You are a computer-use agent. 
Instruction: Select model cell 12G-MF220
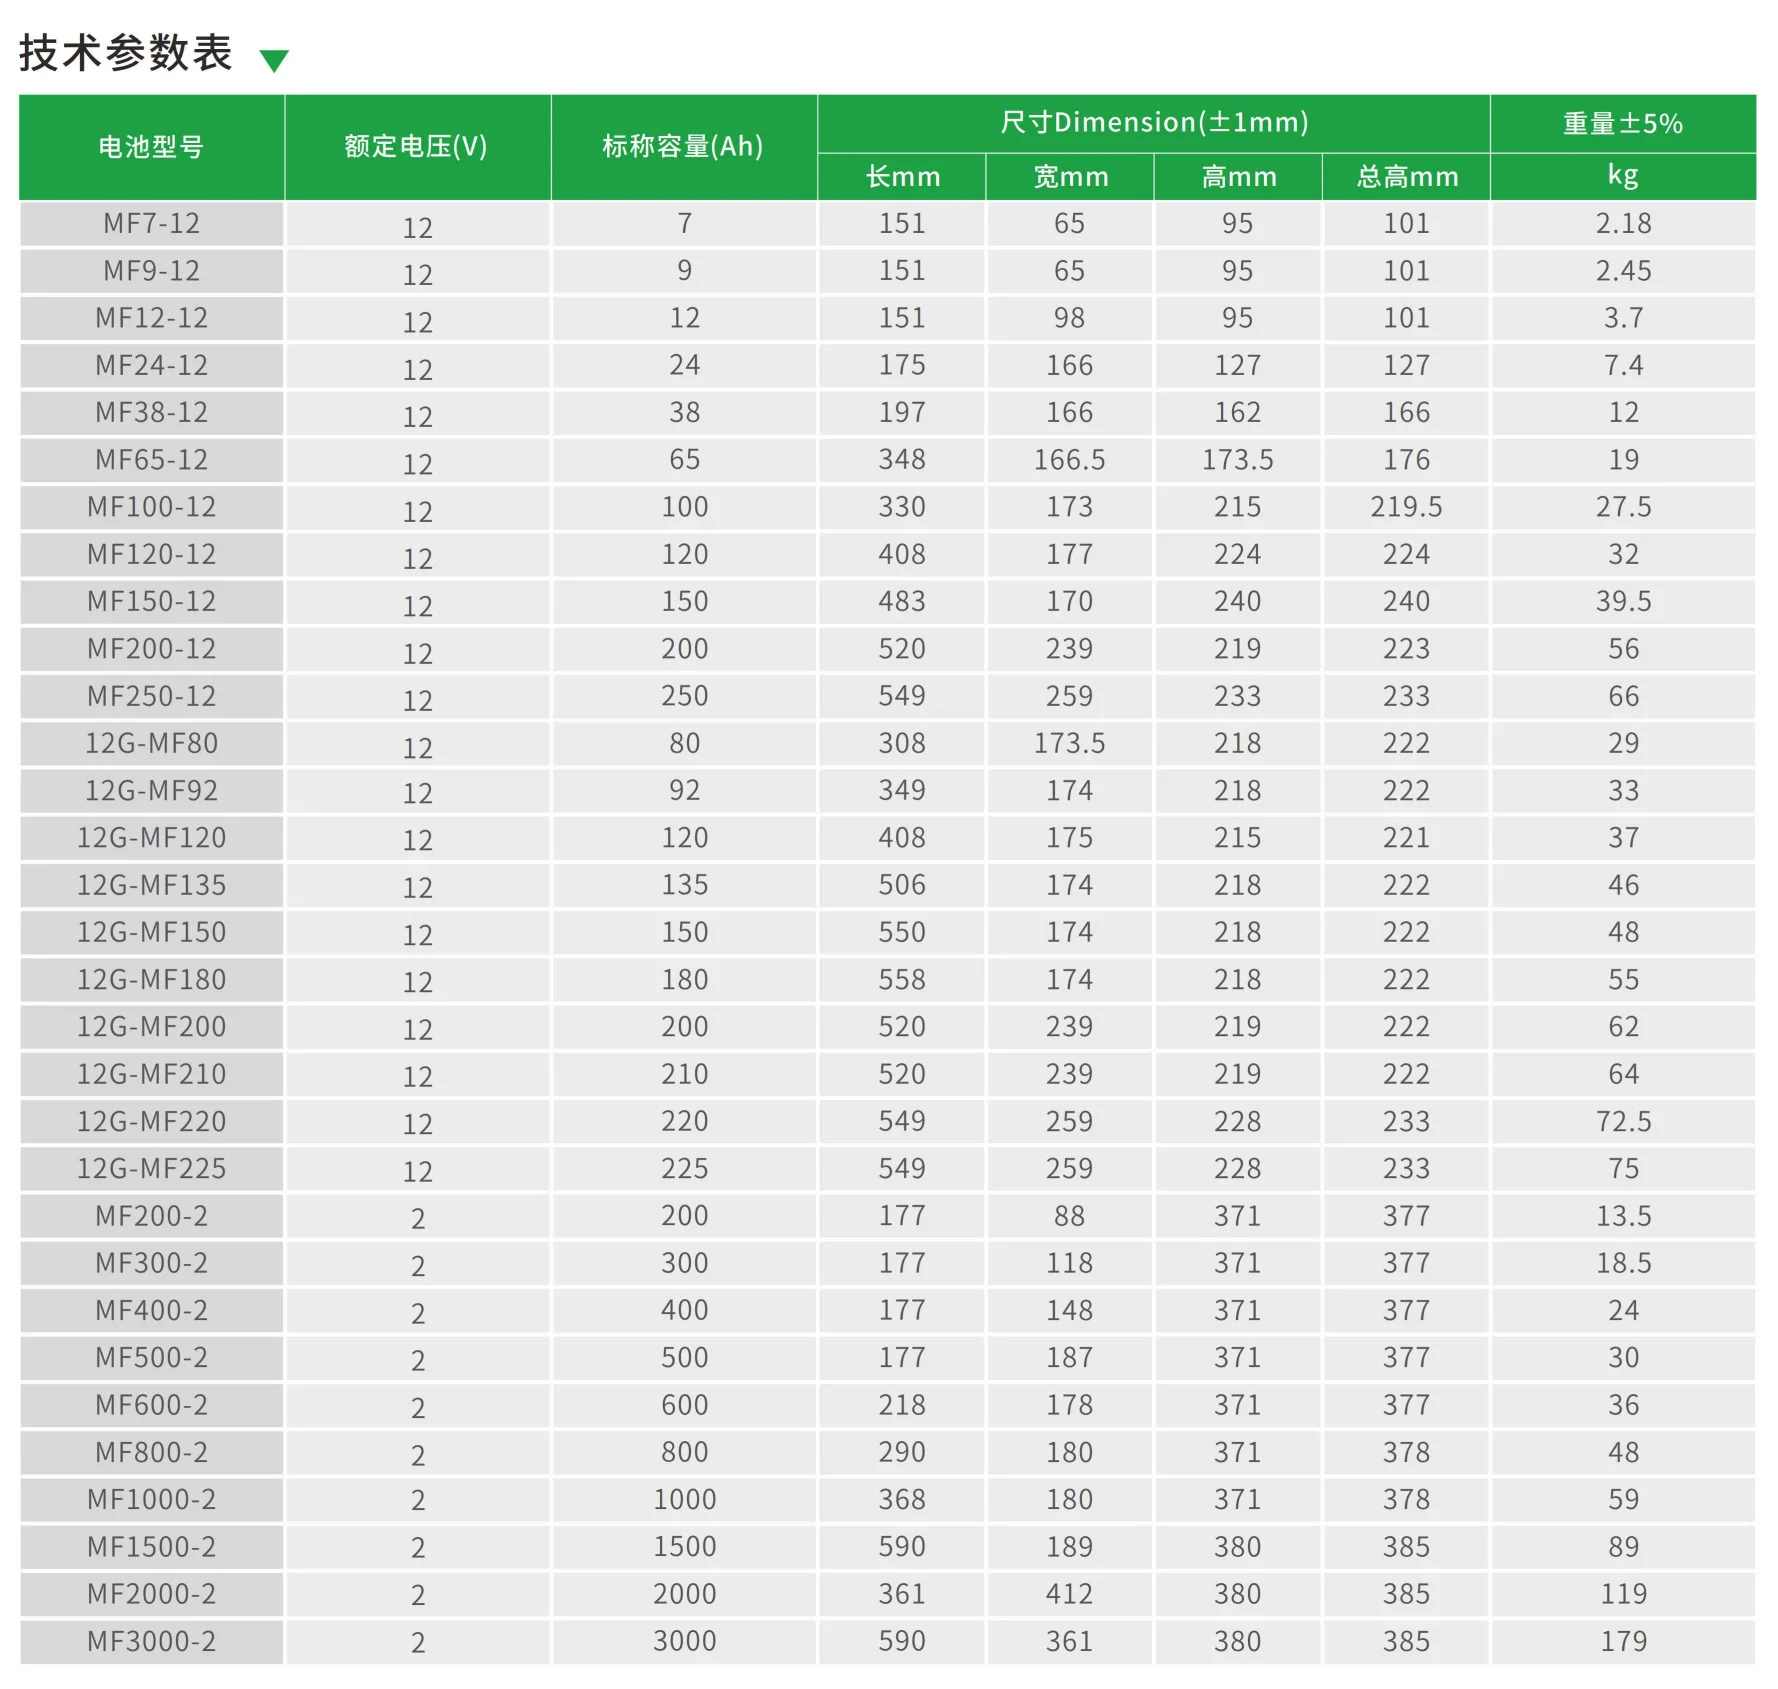(x=152, y=1121)
